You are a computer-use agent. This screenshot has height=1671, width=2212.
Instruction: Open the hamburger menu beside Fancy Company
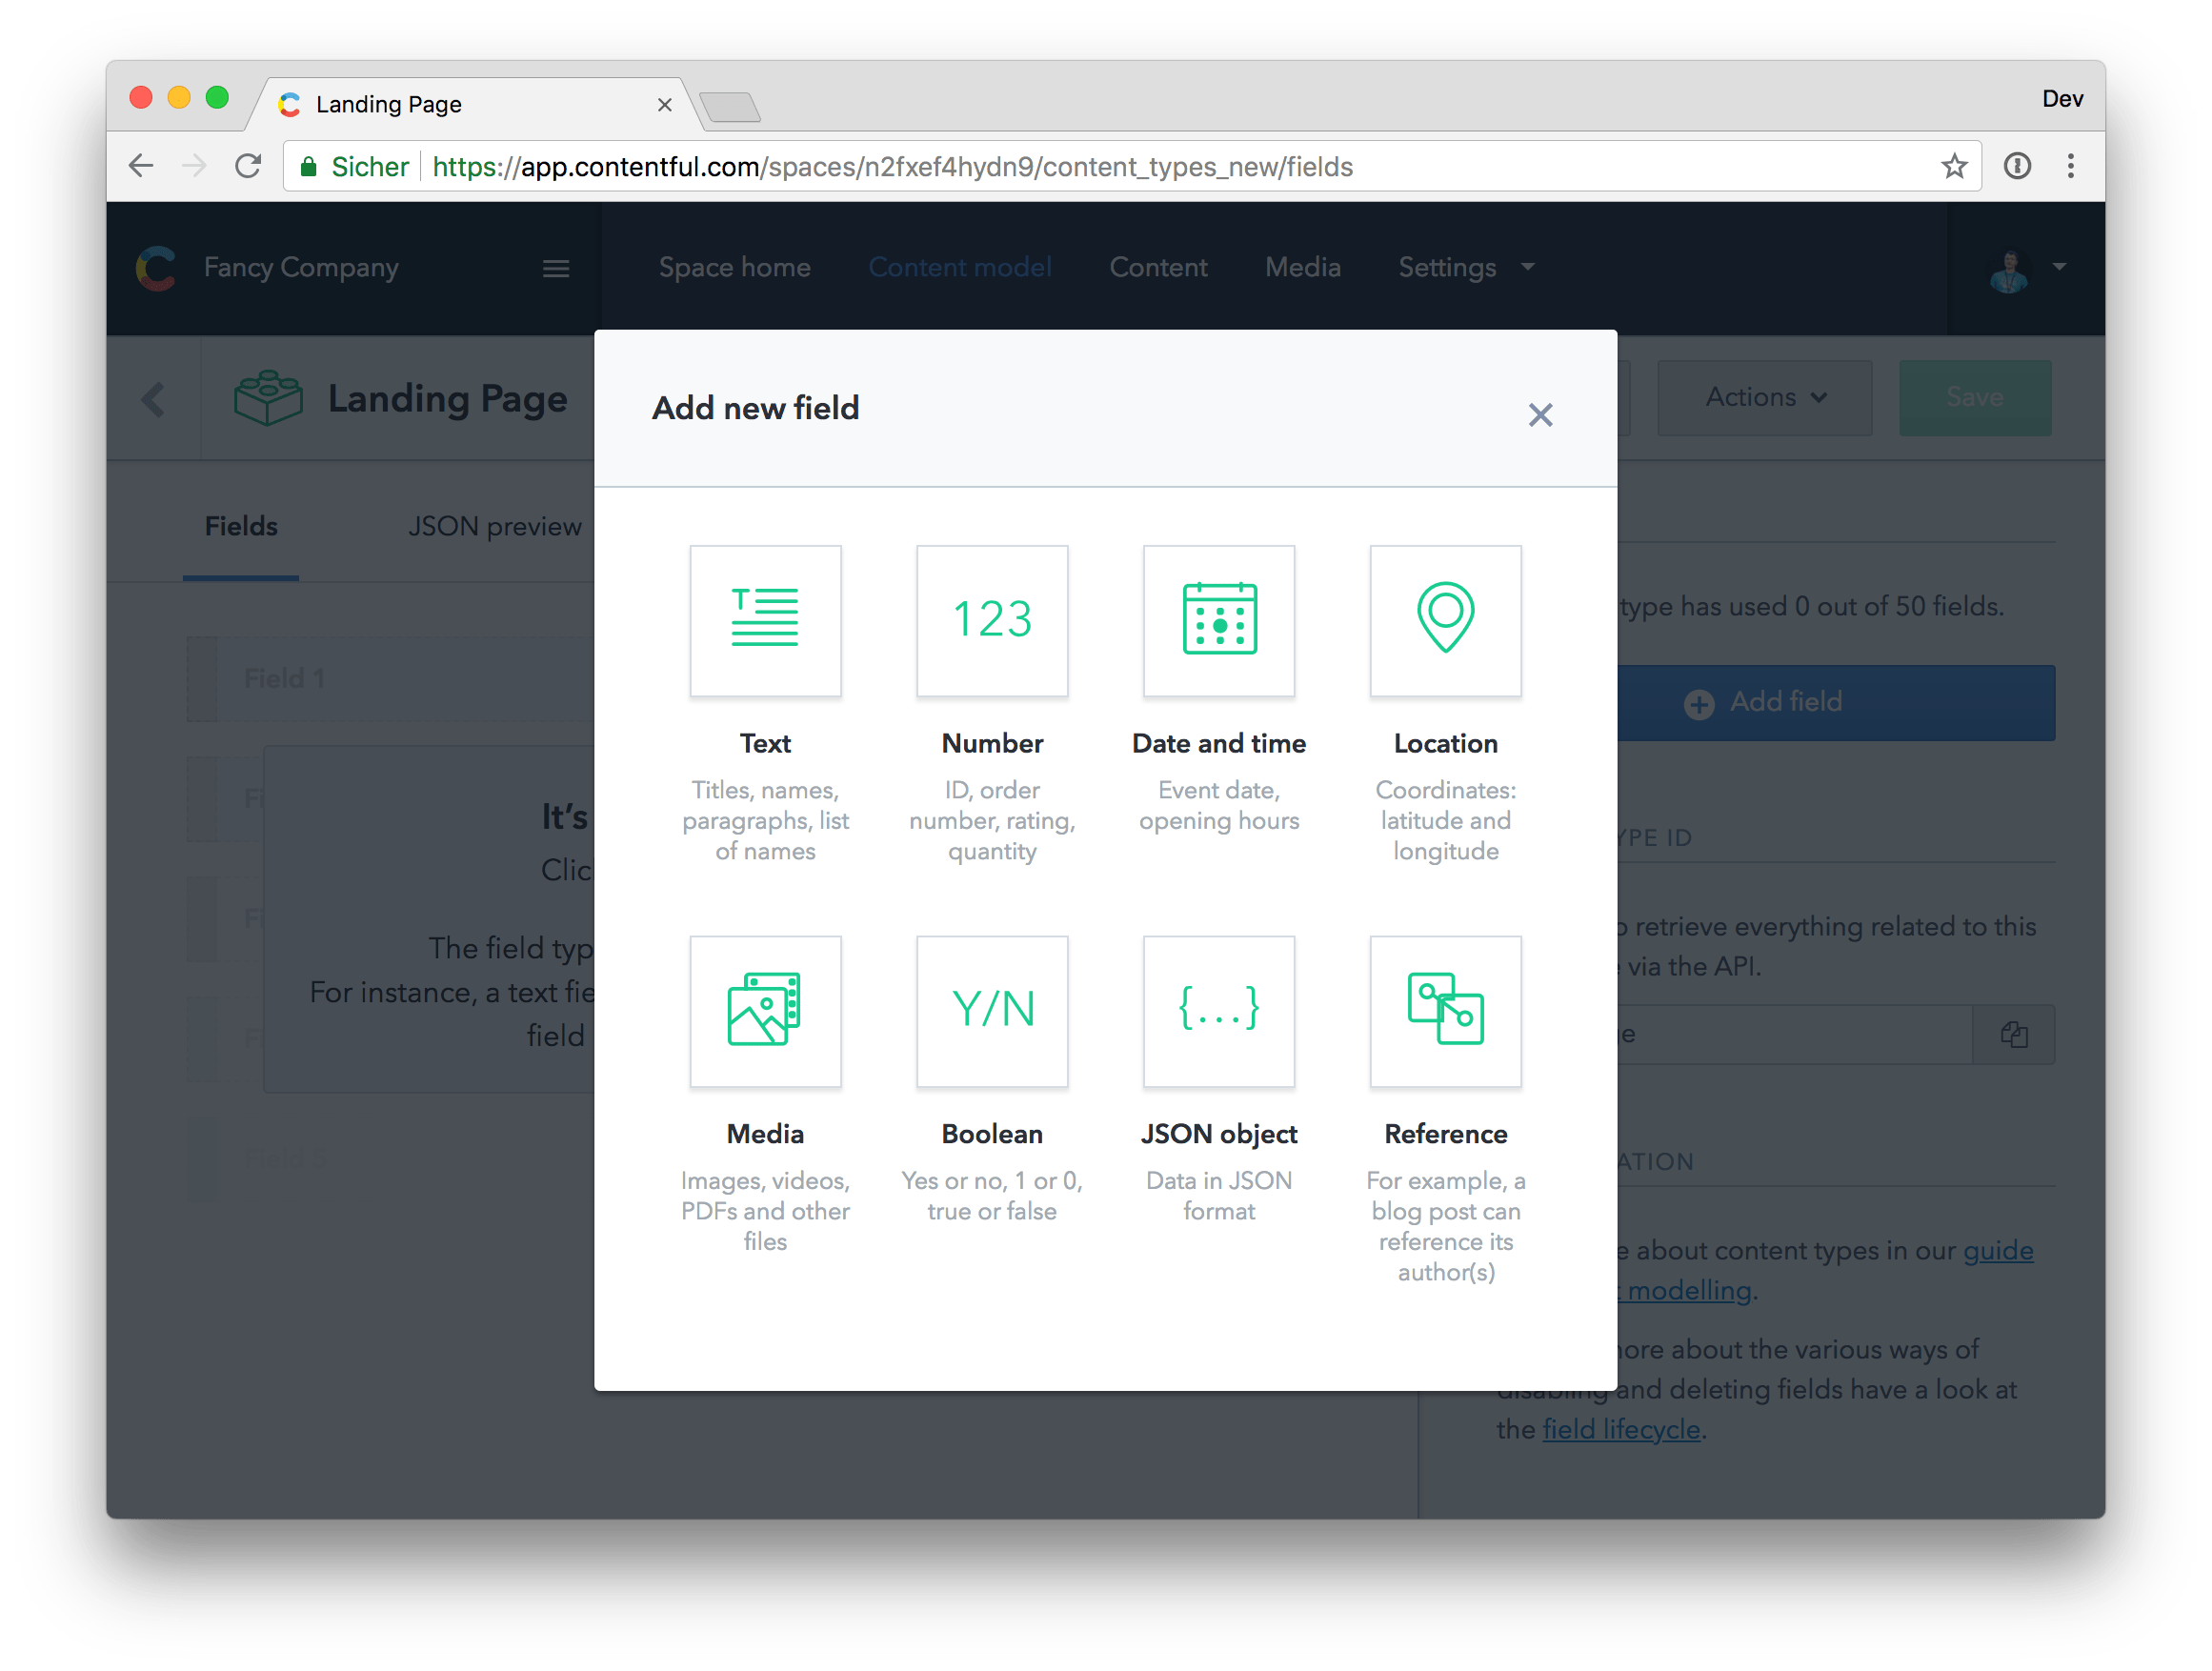tap(556, 268)
